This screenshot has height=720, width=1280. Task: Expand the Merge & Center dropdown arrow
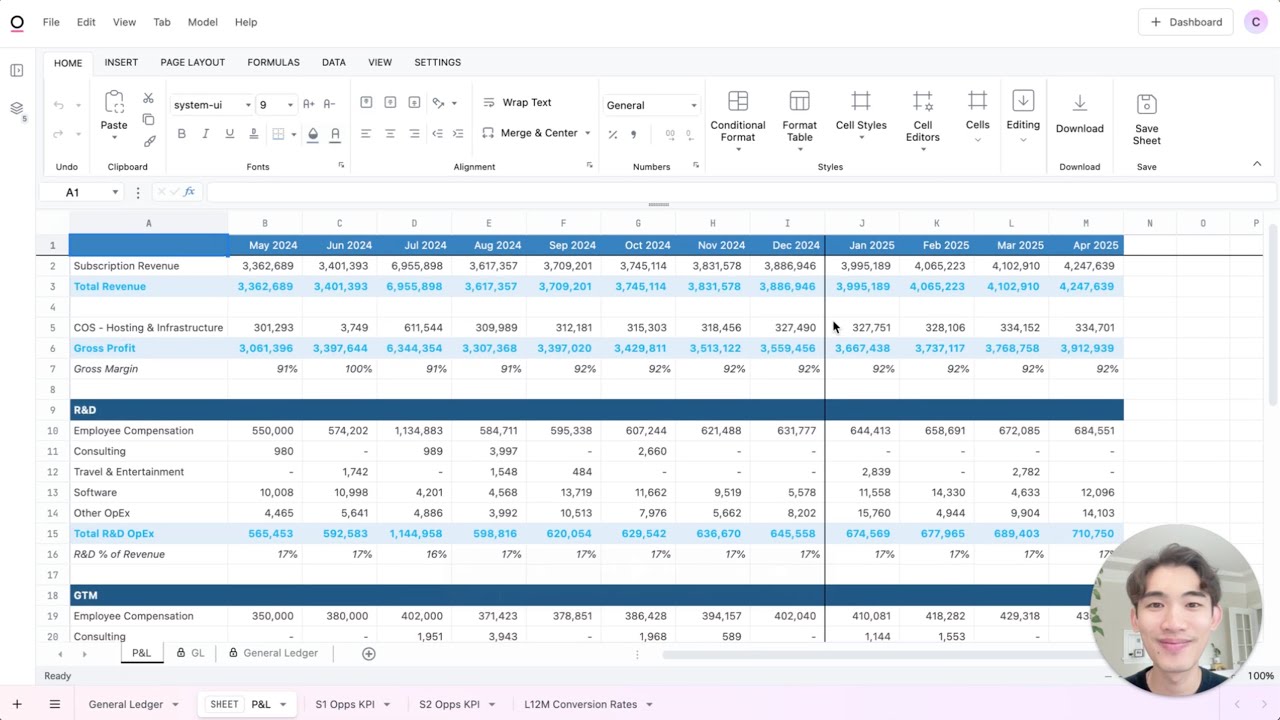(587, 133)
